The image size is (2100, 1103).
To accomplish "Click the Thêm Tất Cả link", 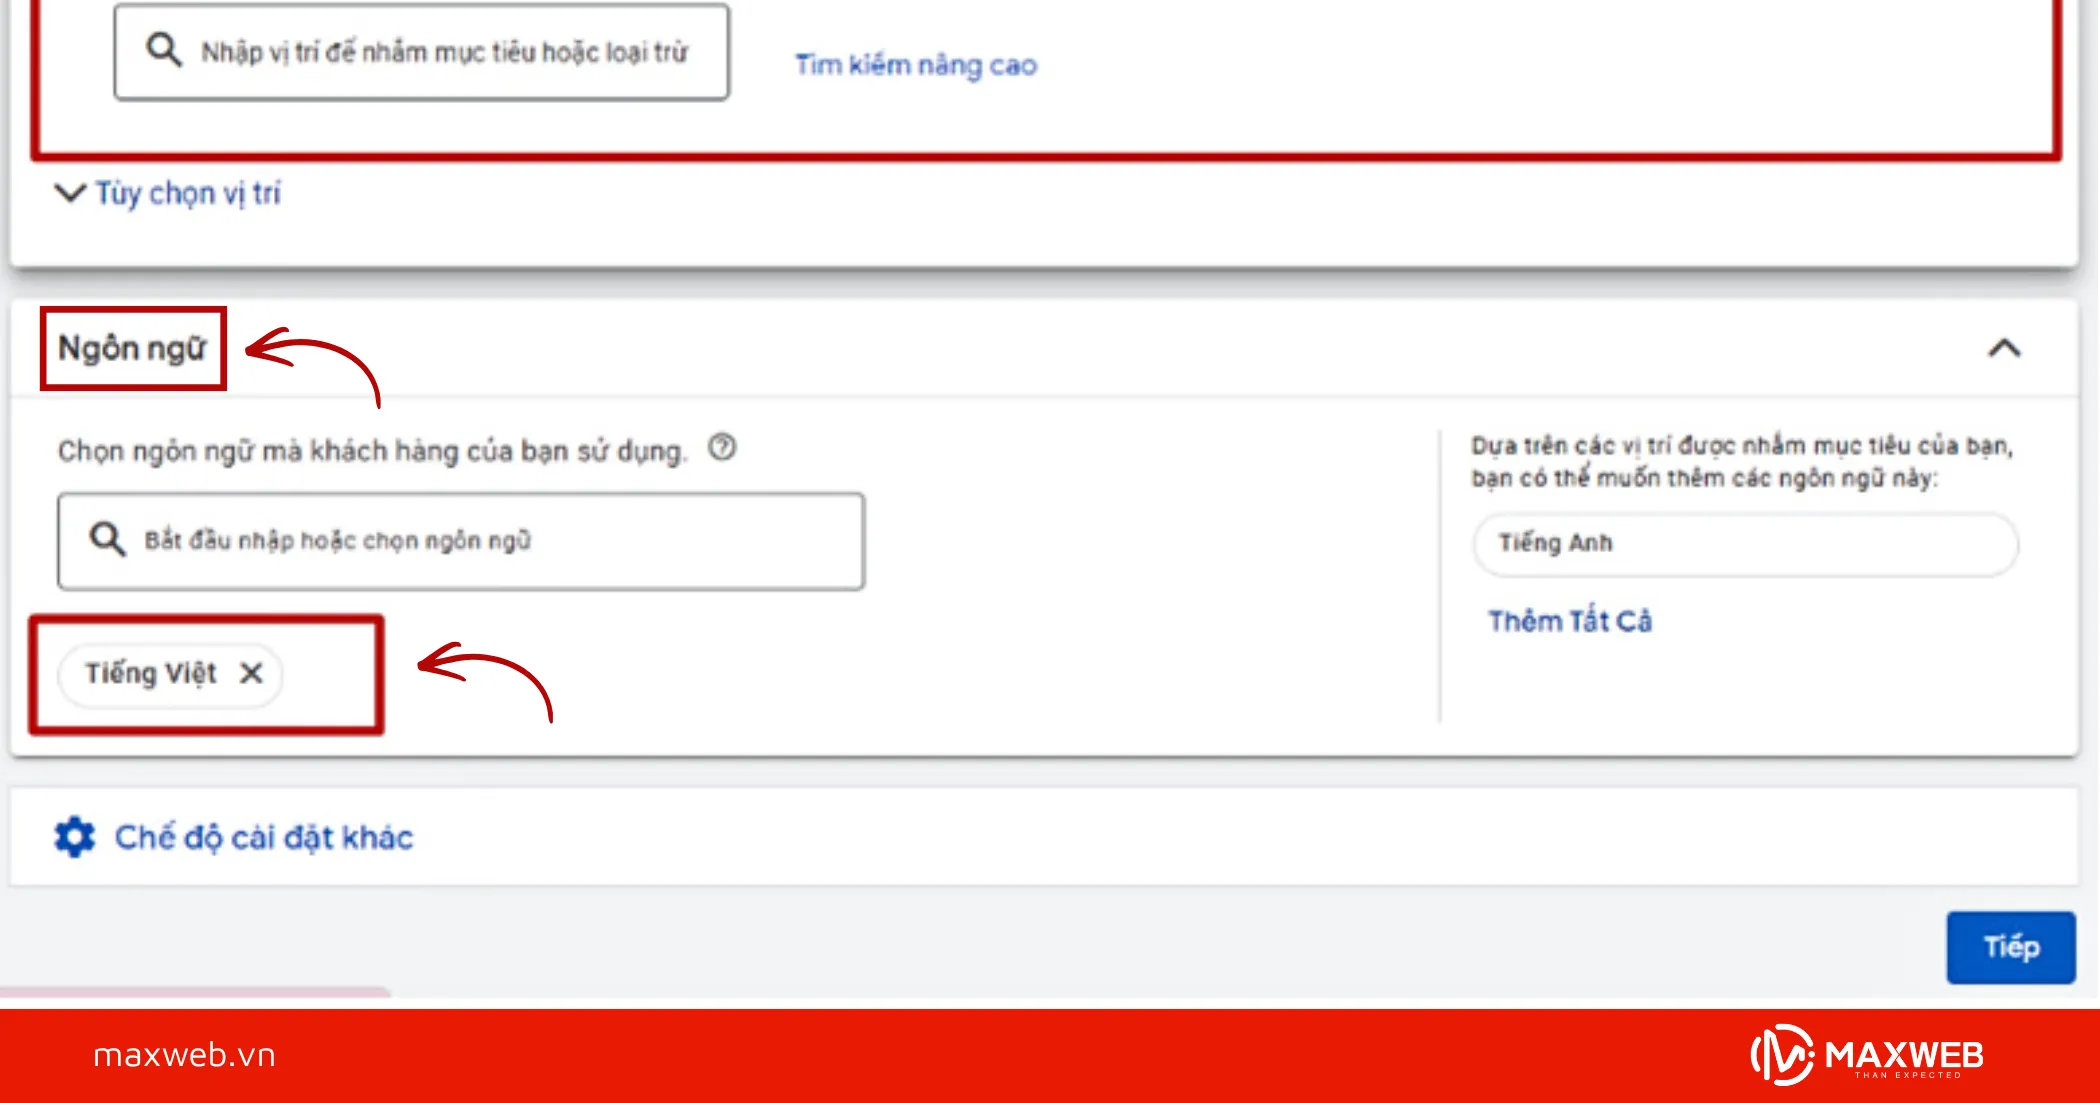I will (x=1569, y=621).
